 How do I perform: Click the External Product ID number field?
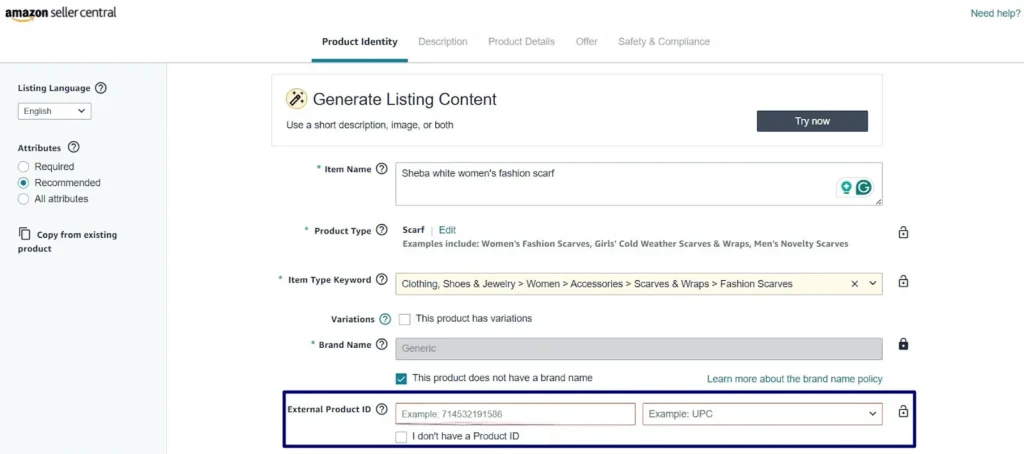(515, 413)
